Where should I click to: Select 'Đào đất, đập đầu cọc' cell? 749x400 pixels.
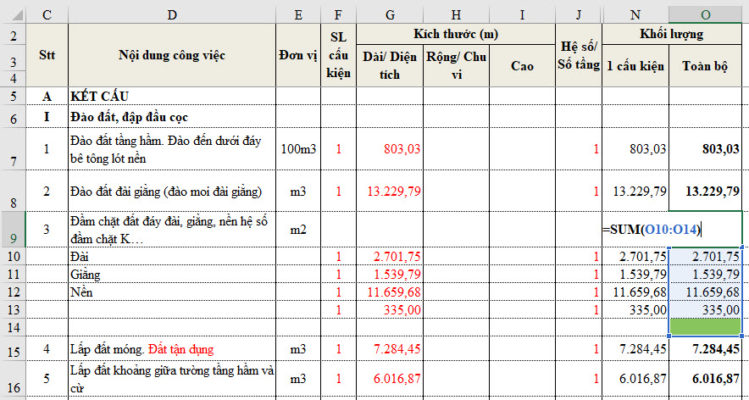[171, 119]
